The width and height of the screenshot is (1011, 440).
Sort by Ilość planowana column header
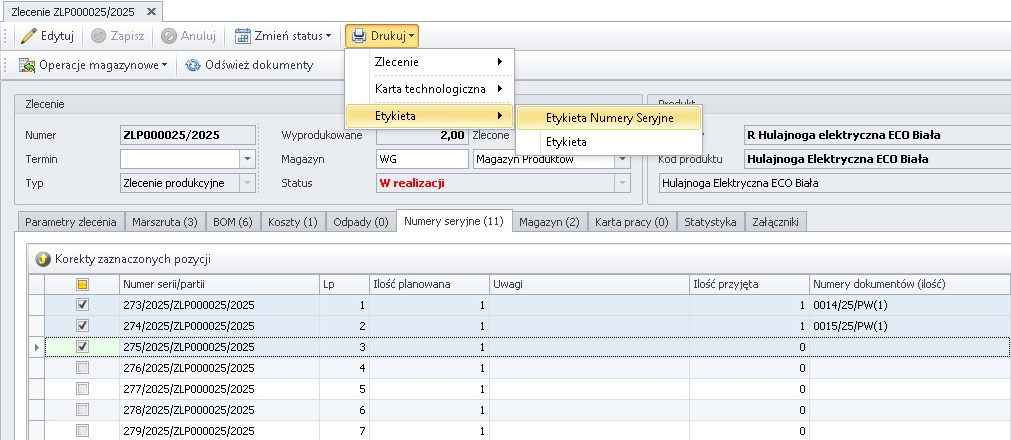point(429,284)
